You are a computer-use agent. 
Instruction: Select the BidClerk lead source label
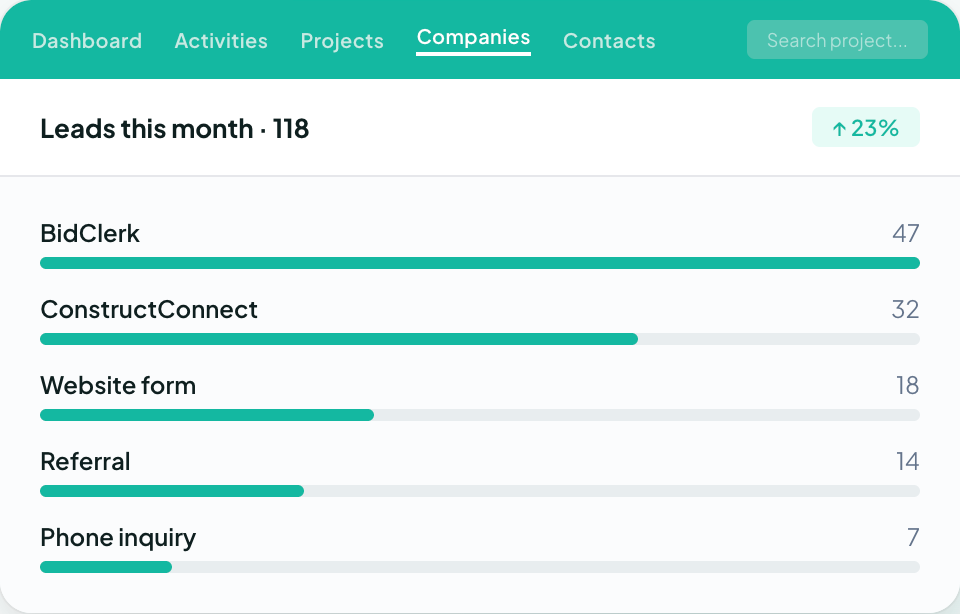click(x=90, y=234)
